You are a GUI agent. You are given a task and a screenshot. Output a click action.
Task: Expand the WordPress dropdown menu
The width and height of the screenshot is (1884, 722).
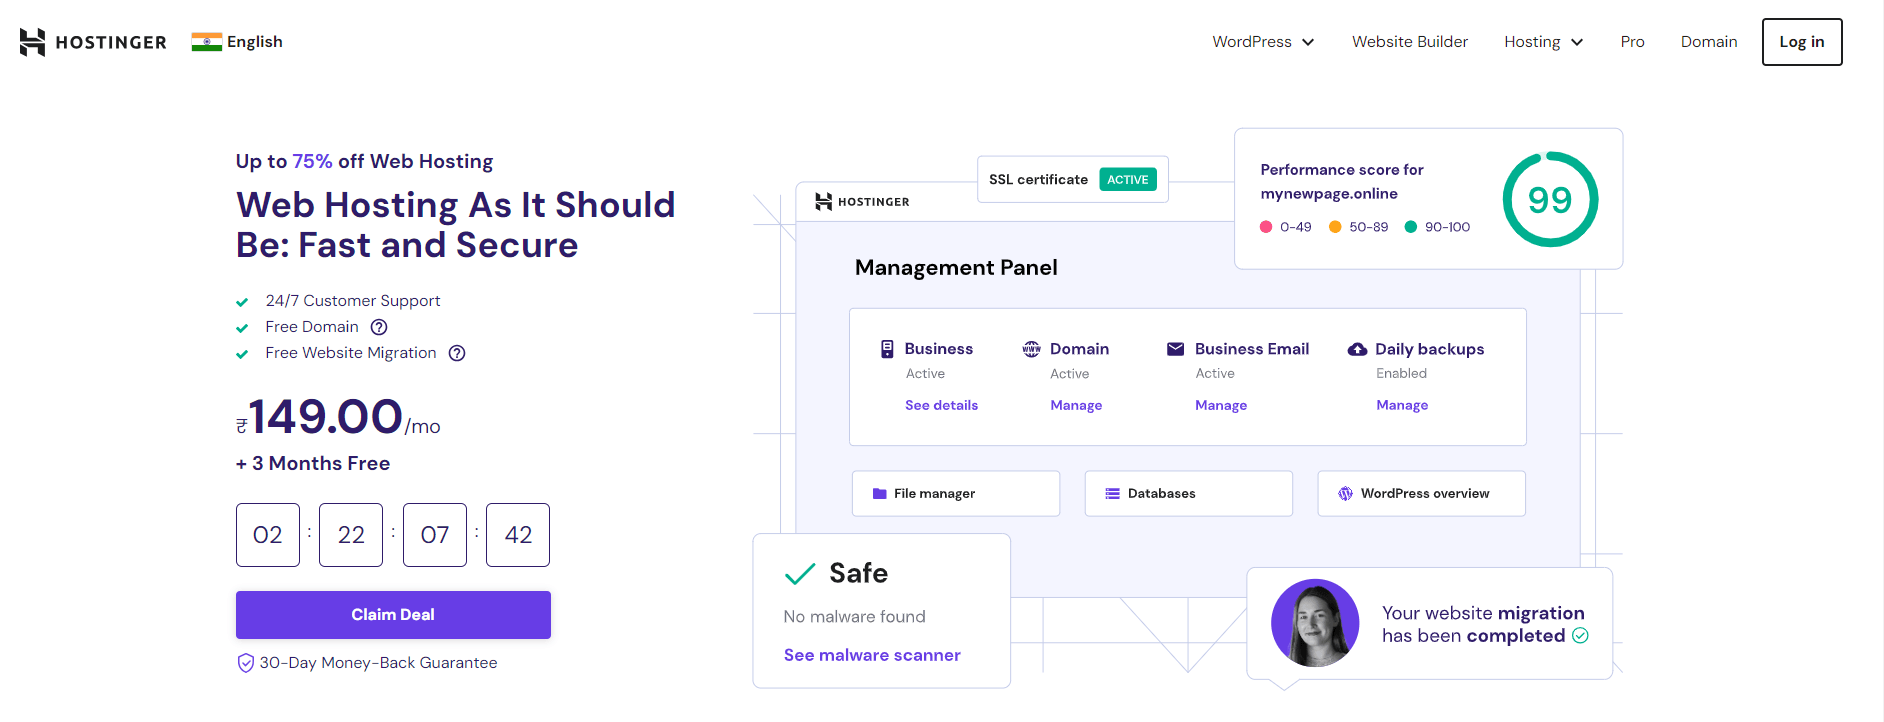[x=1263, y=42]
